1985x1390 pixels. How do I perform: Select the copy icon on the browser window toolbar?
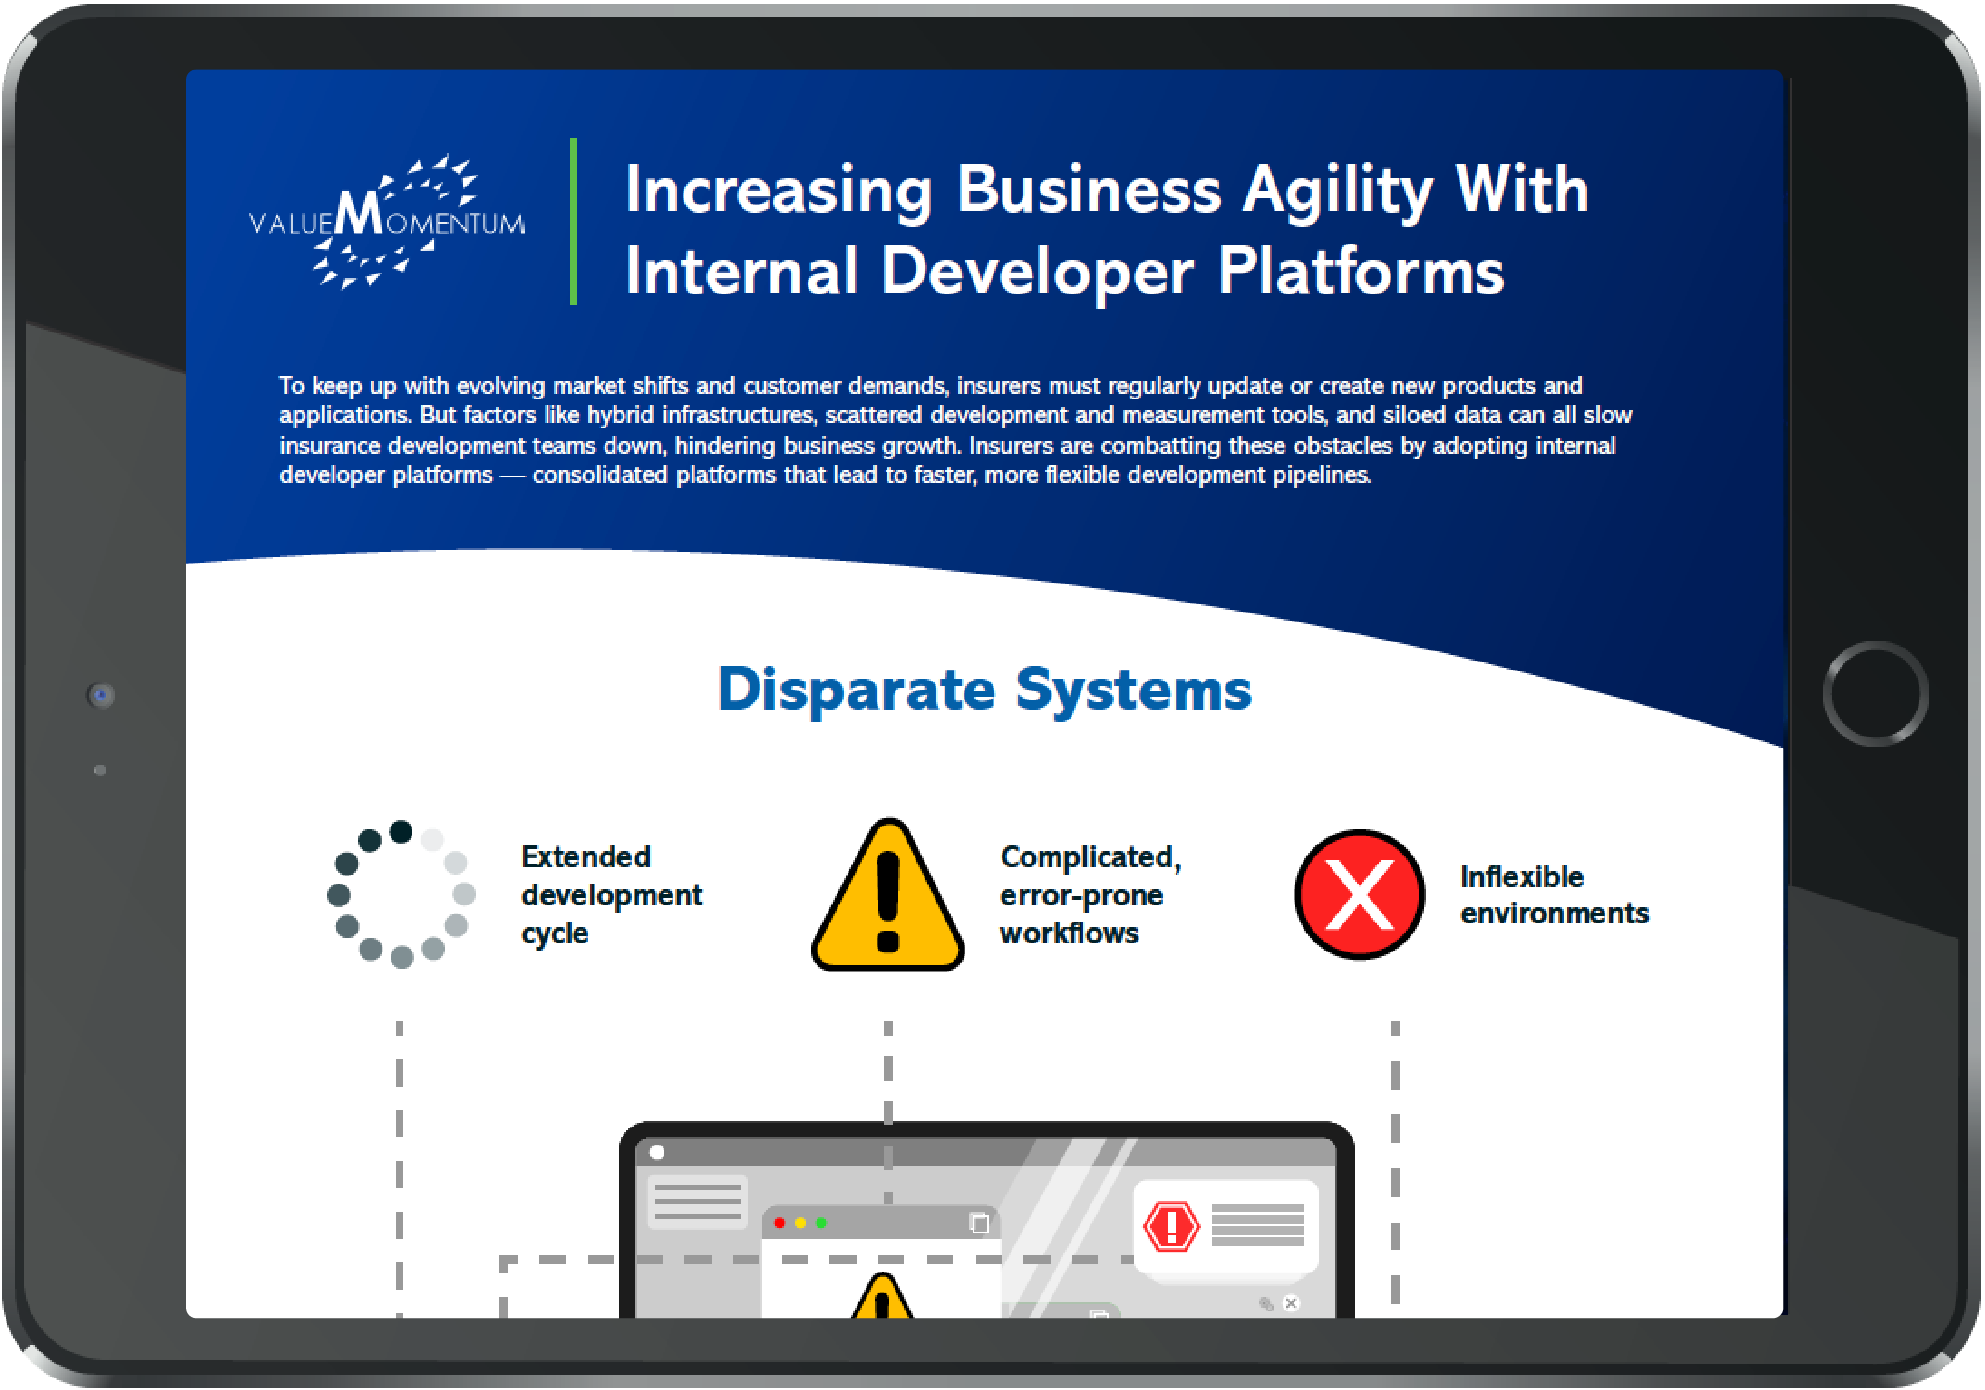978,1224
